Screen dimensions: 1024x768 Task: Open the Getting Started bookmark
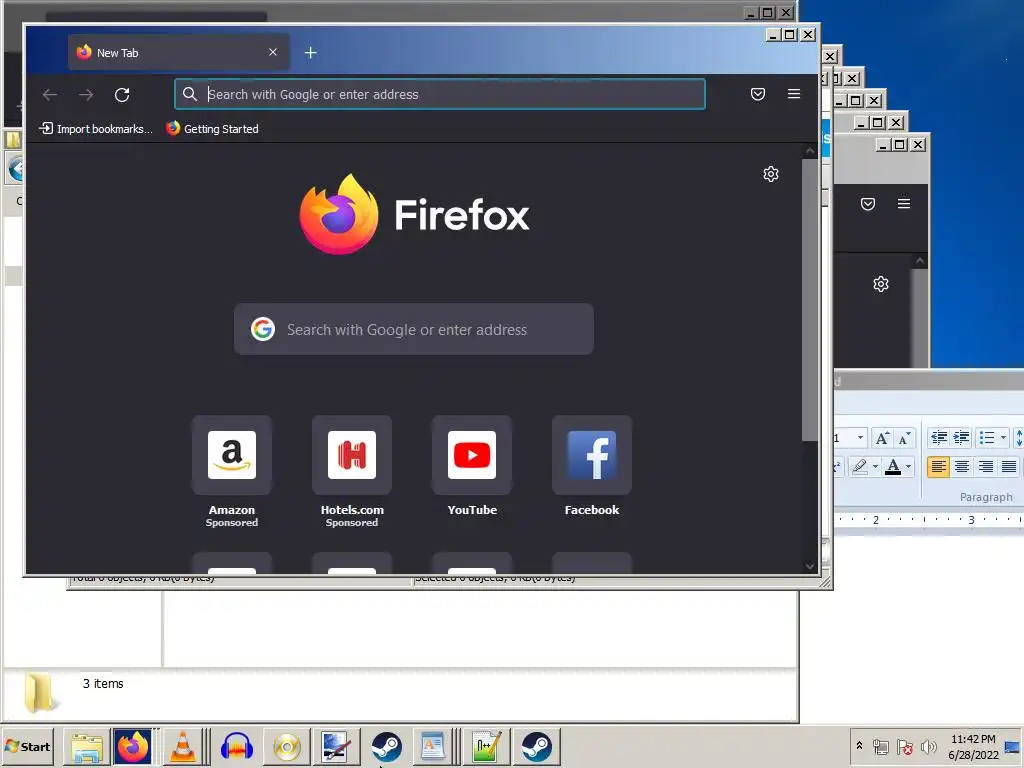[x=212, y=129]
